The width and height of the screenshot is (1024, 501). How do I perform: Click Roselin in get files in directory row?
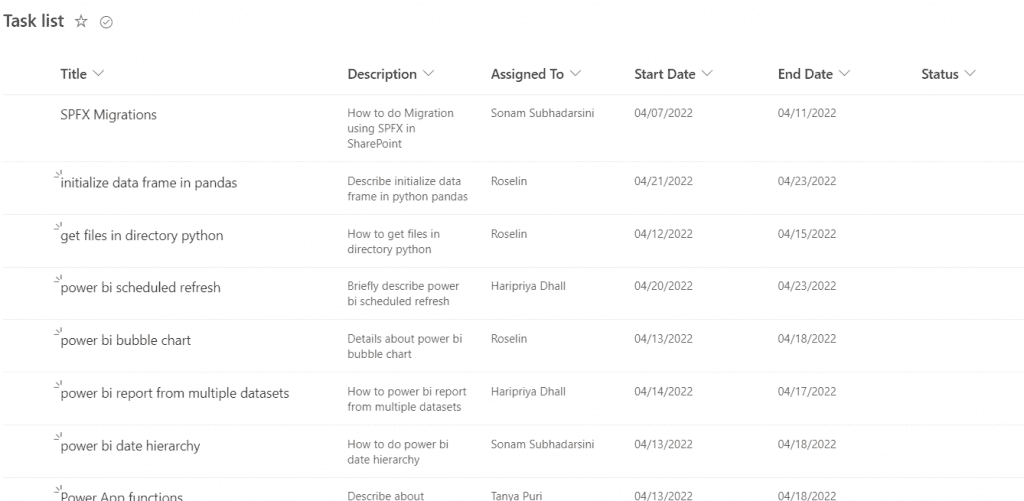[x=509, y=234]
